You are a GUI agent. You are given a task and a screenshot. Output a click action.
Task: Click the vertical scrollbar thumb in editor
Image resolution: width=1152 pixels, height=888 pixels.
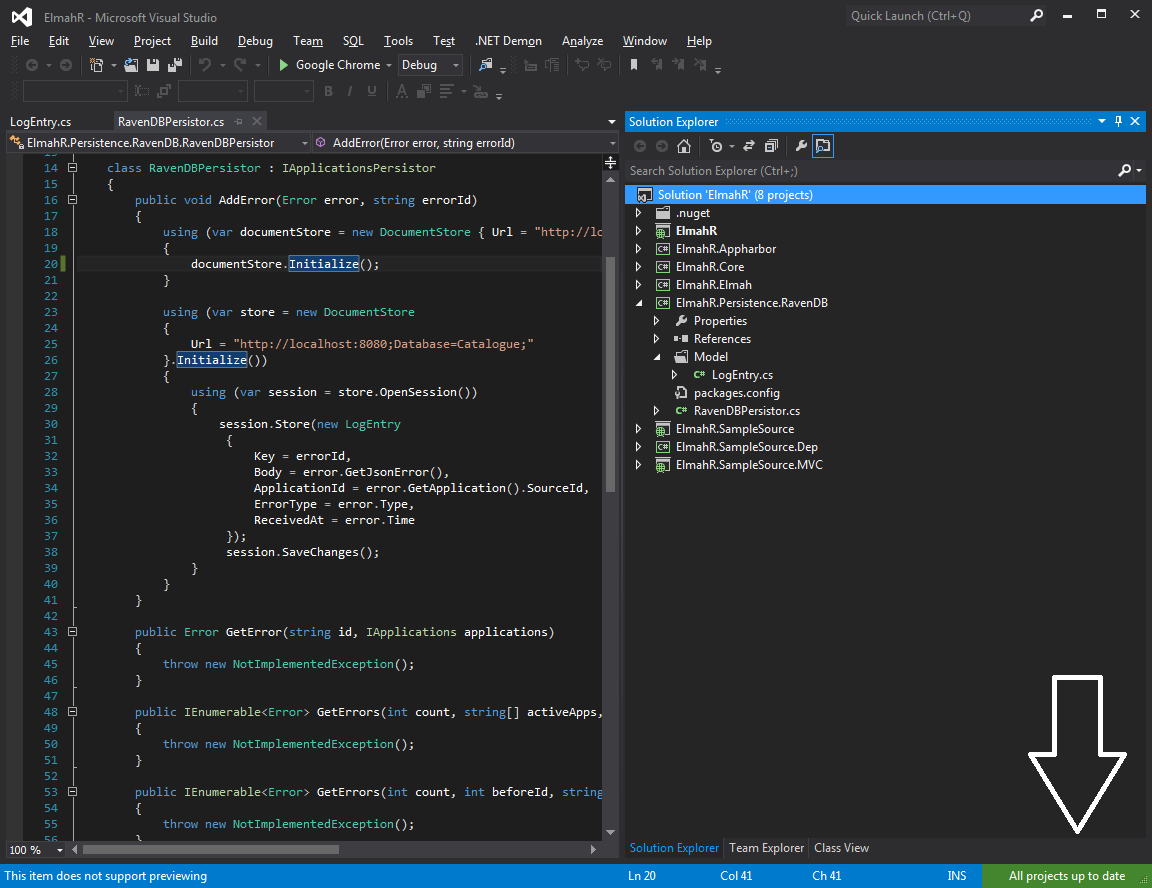click(611, 375)
